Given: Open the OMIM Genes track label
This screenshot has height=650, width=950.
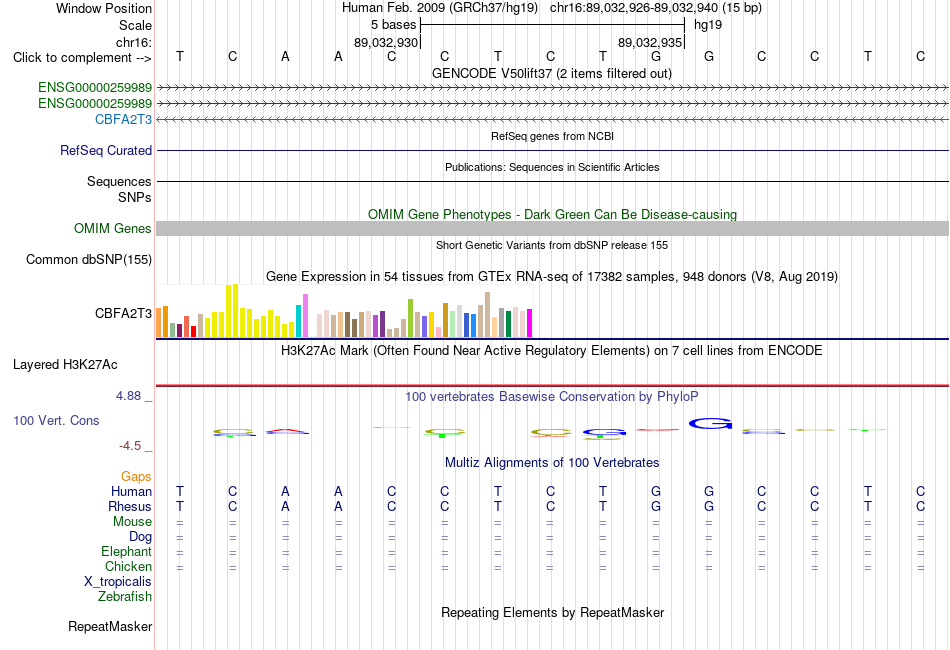Looking at the screenshot, I should click(112, 228).
